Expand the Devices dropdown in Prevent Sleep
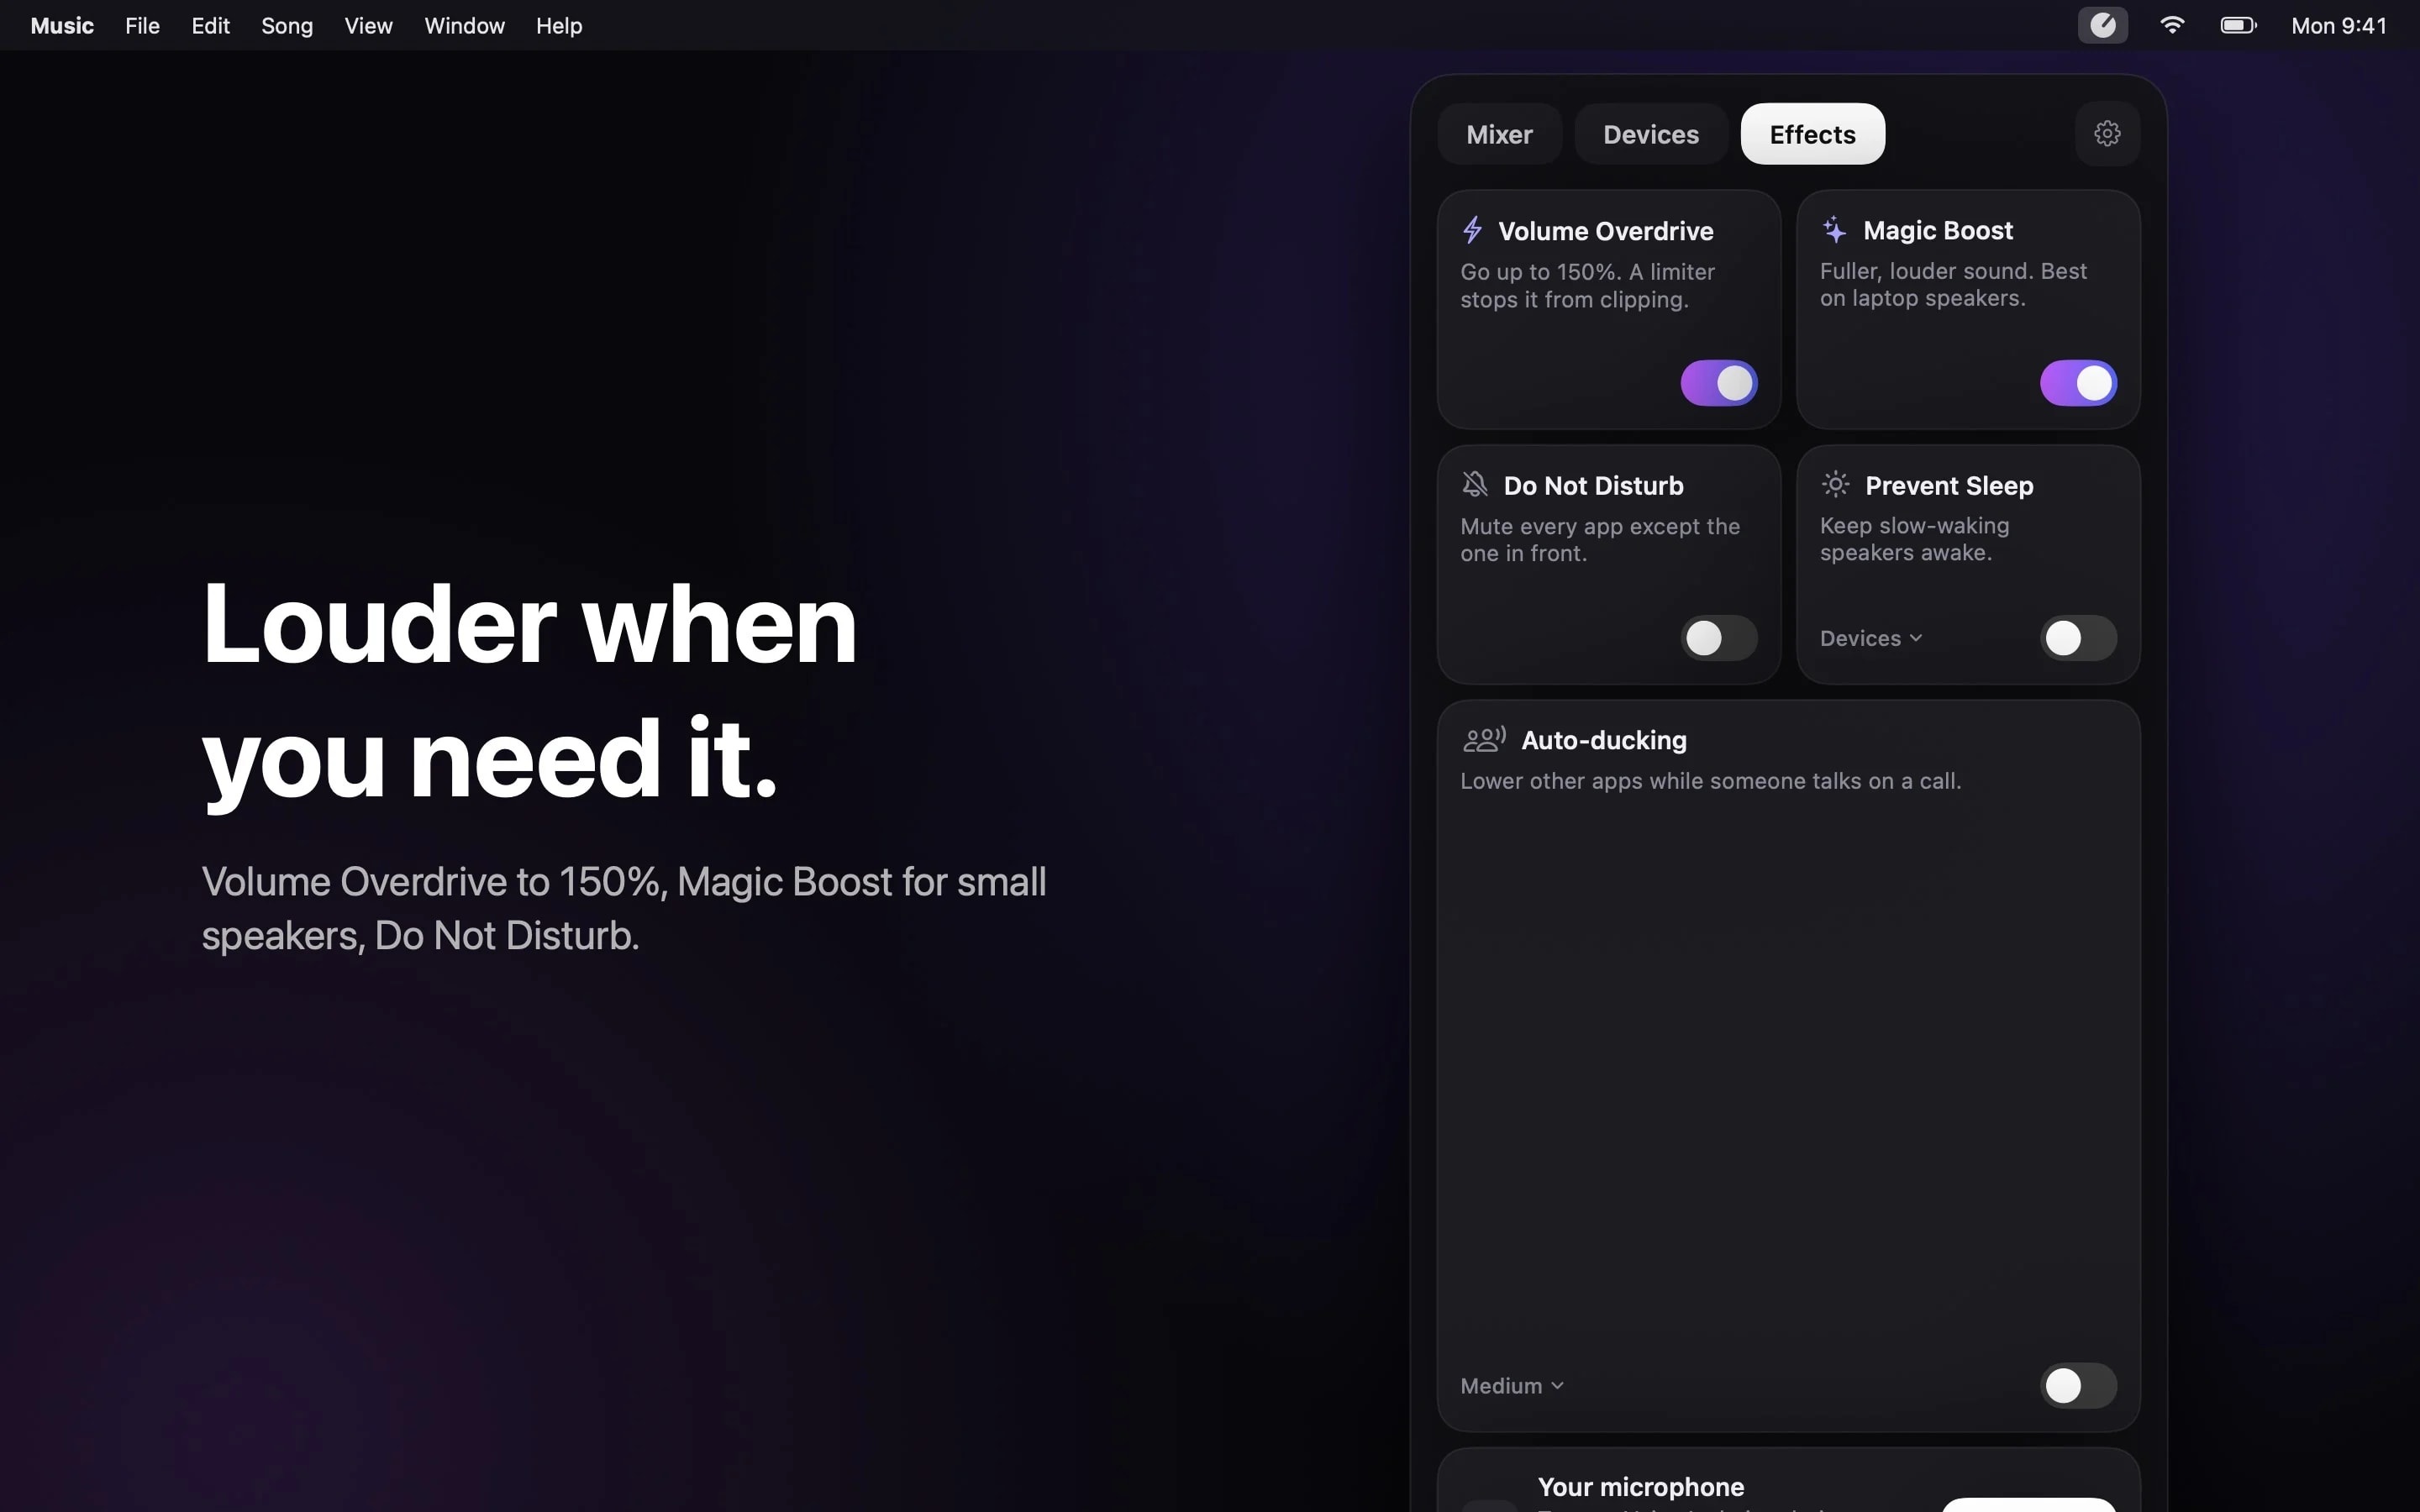Viewport: 2420px width, 1512px height. coord(1871,638)
